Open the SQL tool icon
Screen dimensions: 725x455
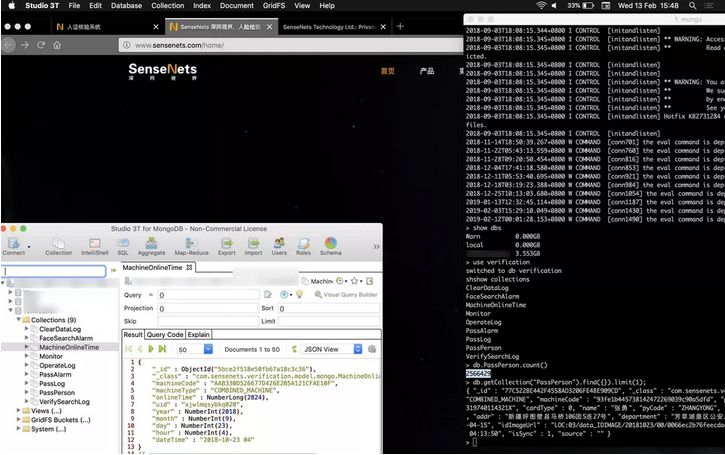tap(123, 246)
